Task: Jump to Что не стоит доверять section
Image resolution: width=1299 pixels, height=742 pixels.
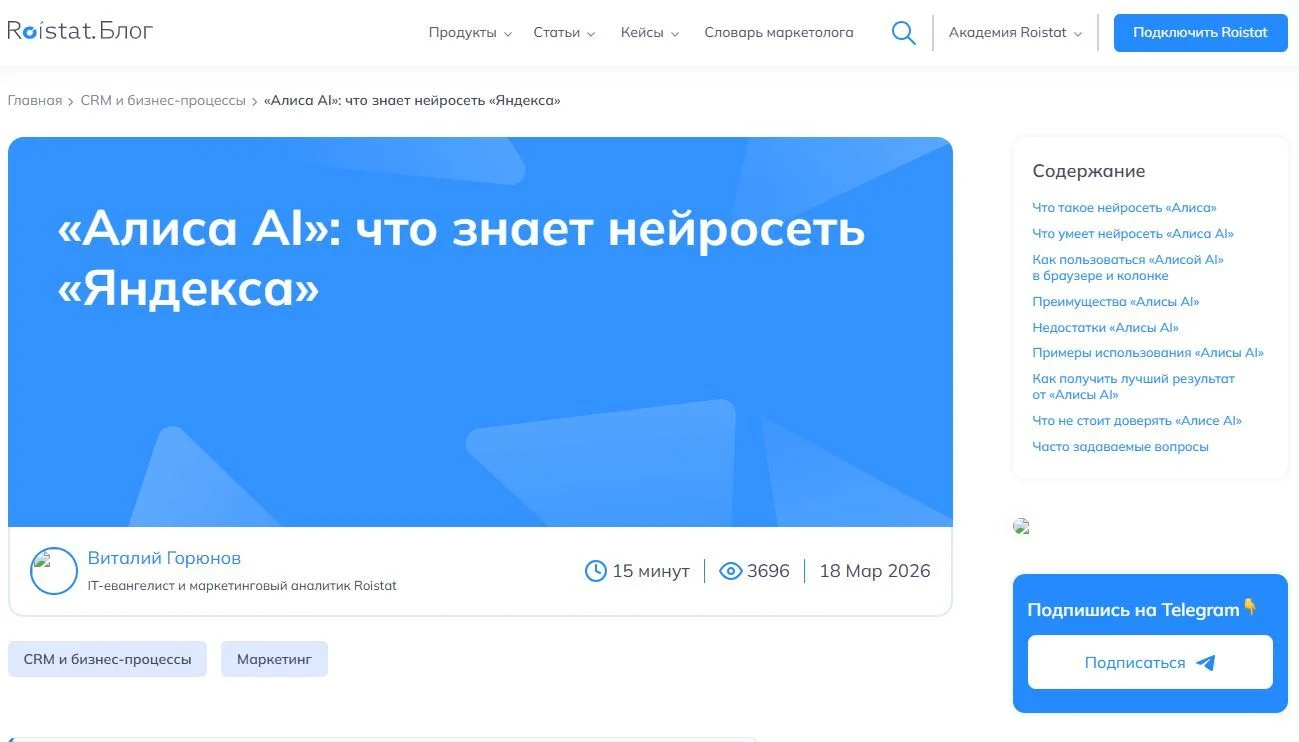Action: click(1137, 421)
